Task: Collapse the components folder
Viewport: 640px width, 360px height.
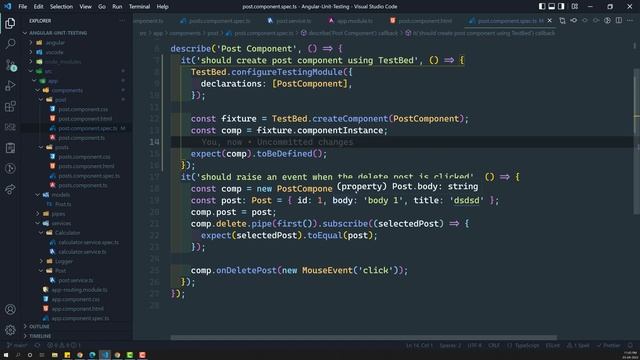Action: [38, 90]
